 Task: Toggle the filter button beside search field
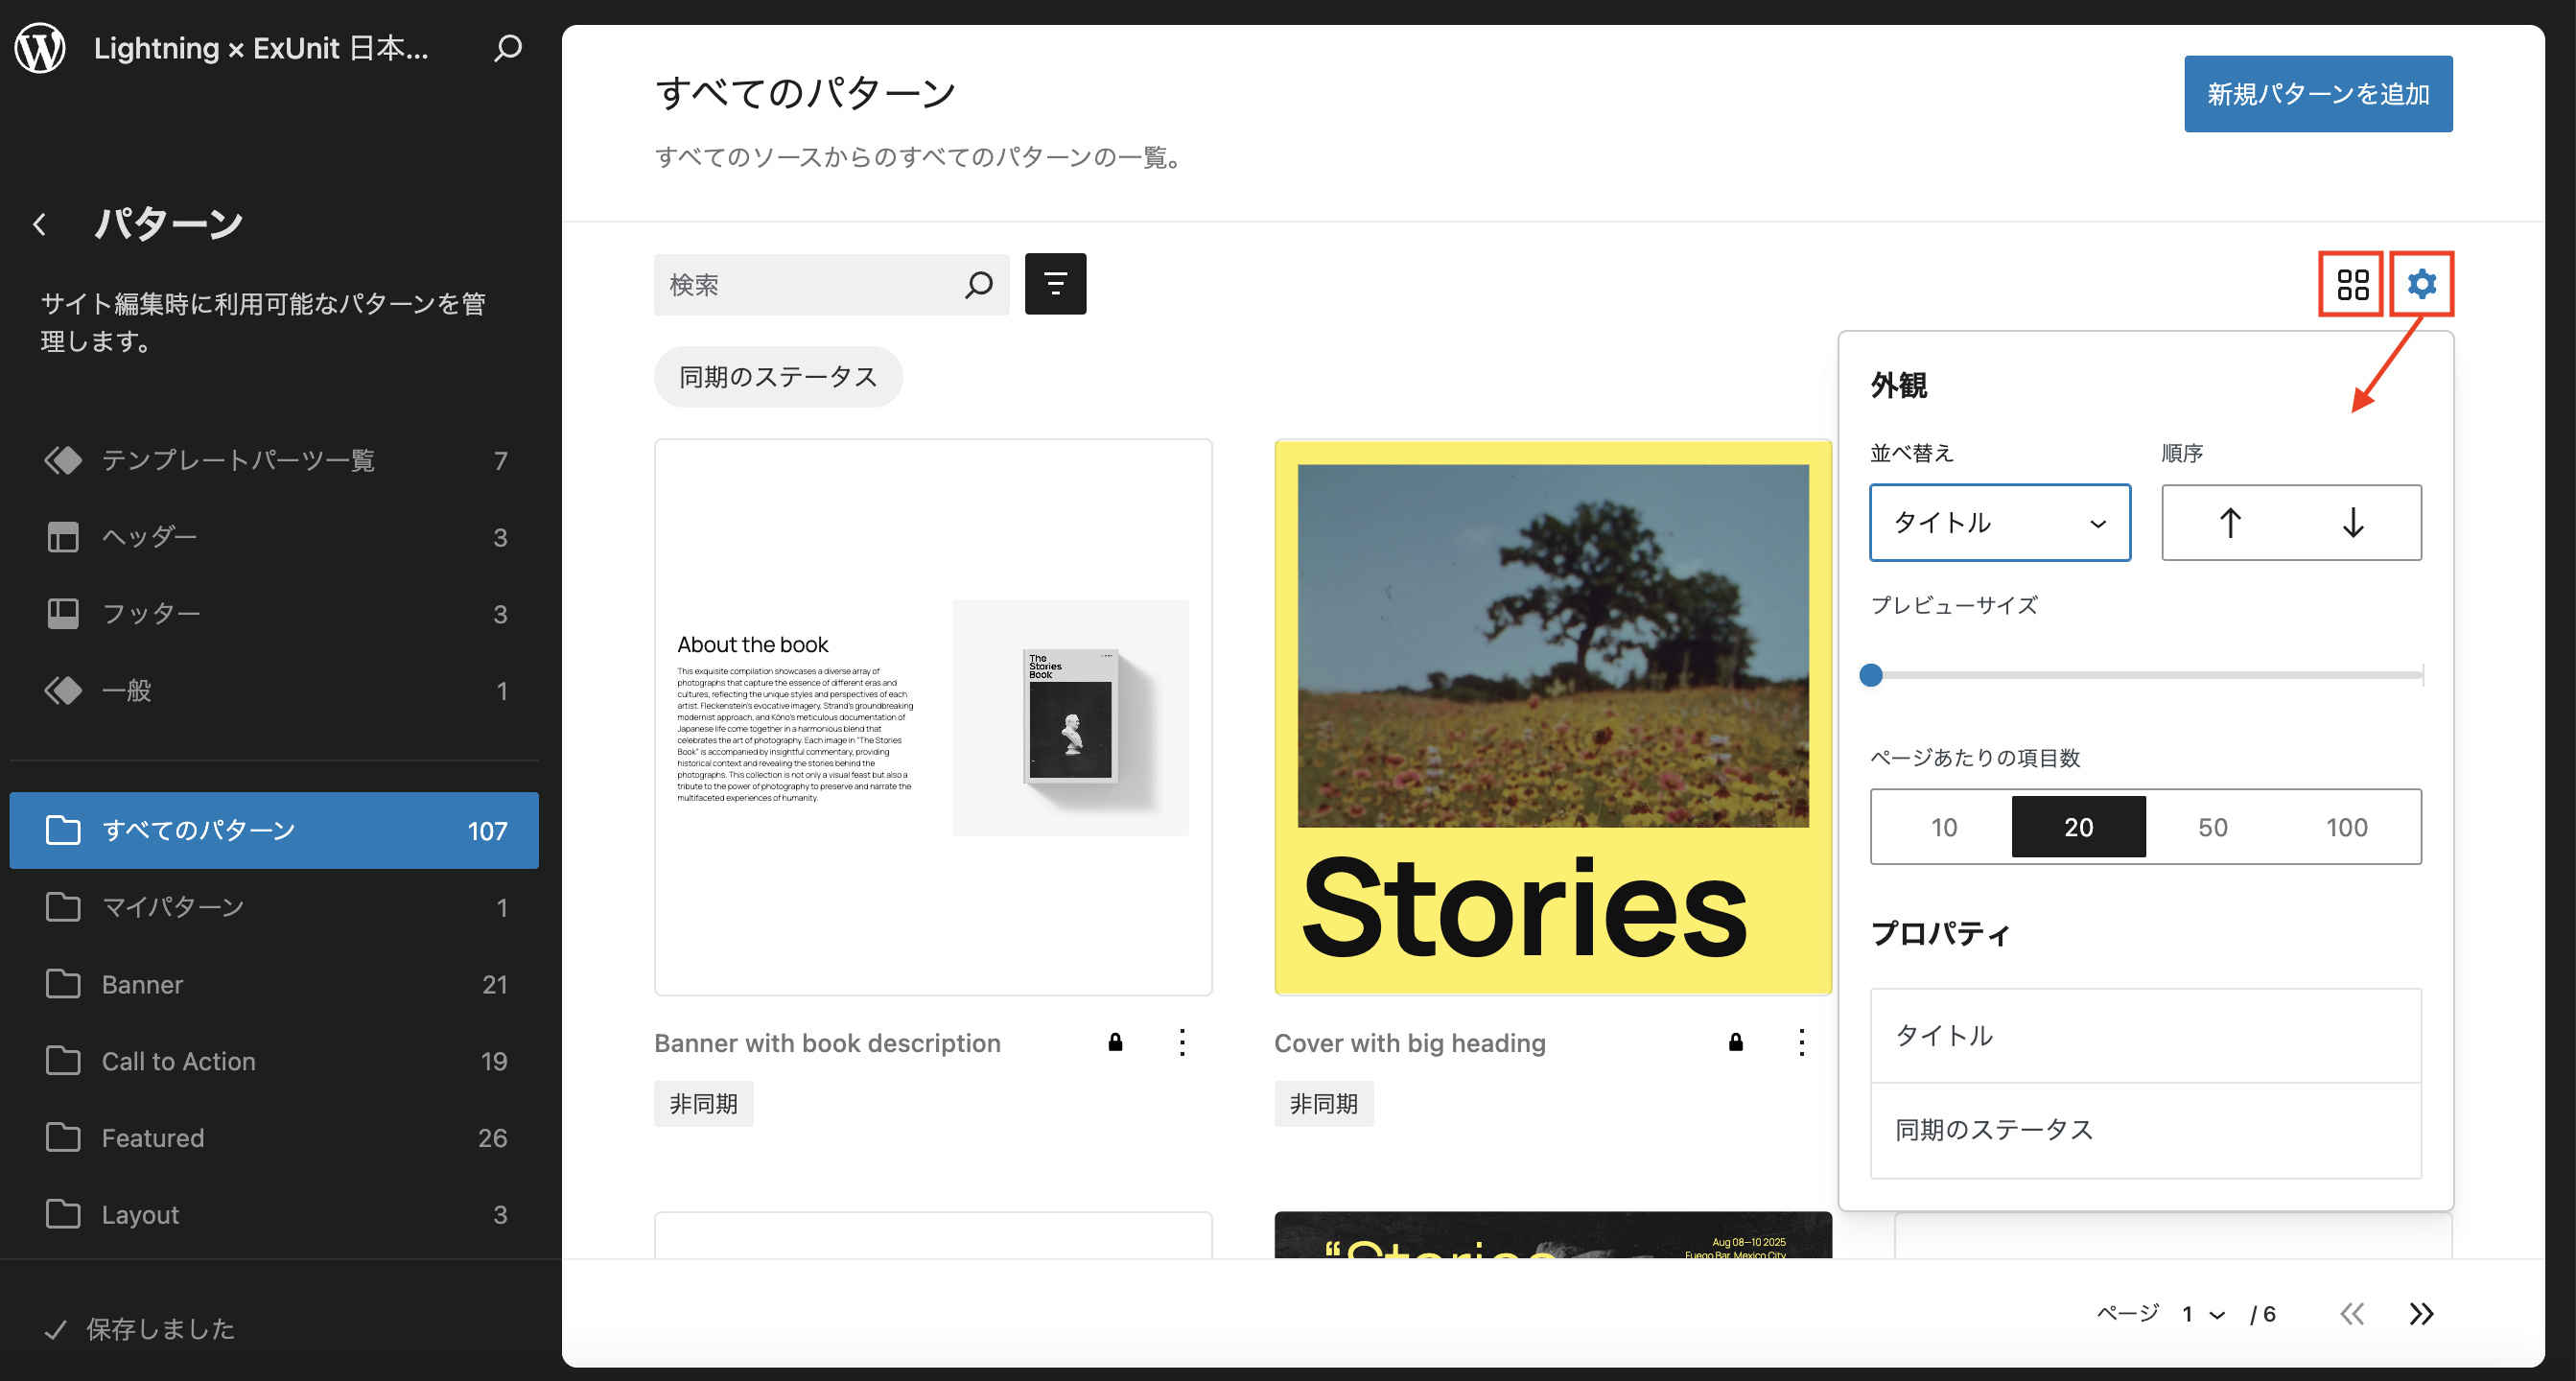(1055, 284)
